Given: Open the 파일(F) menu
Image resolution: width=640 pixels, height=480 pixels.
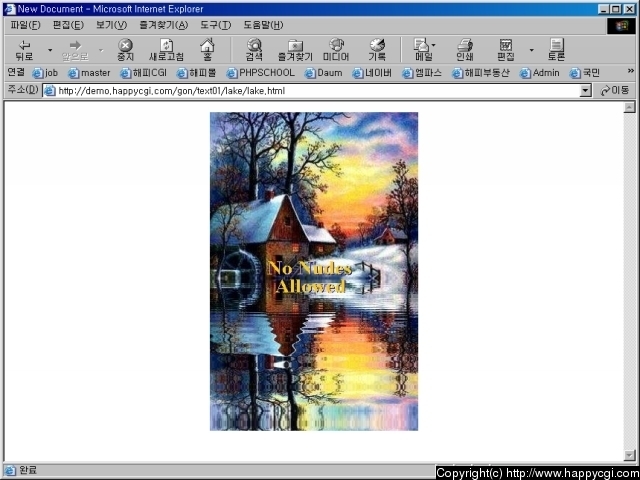Looking at the screenshot, I should tap(25, 25).
